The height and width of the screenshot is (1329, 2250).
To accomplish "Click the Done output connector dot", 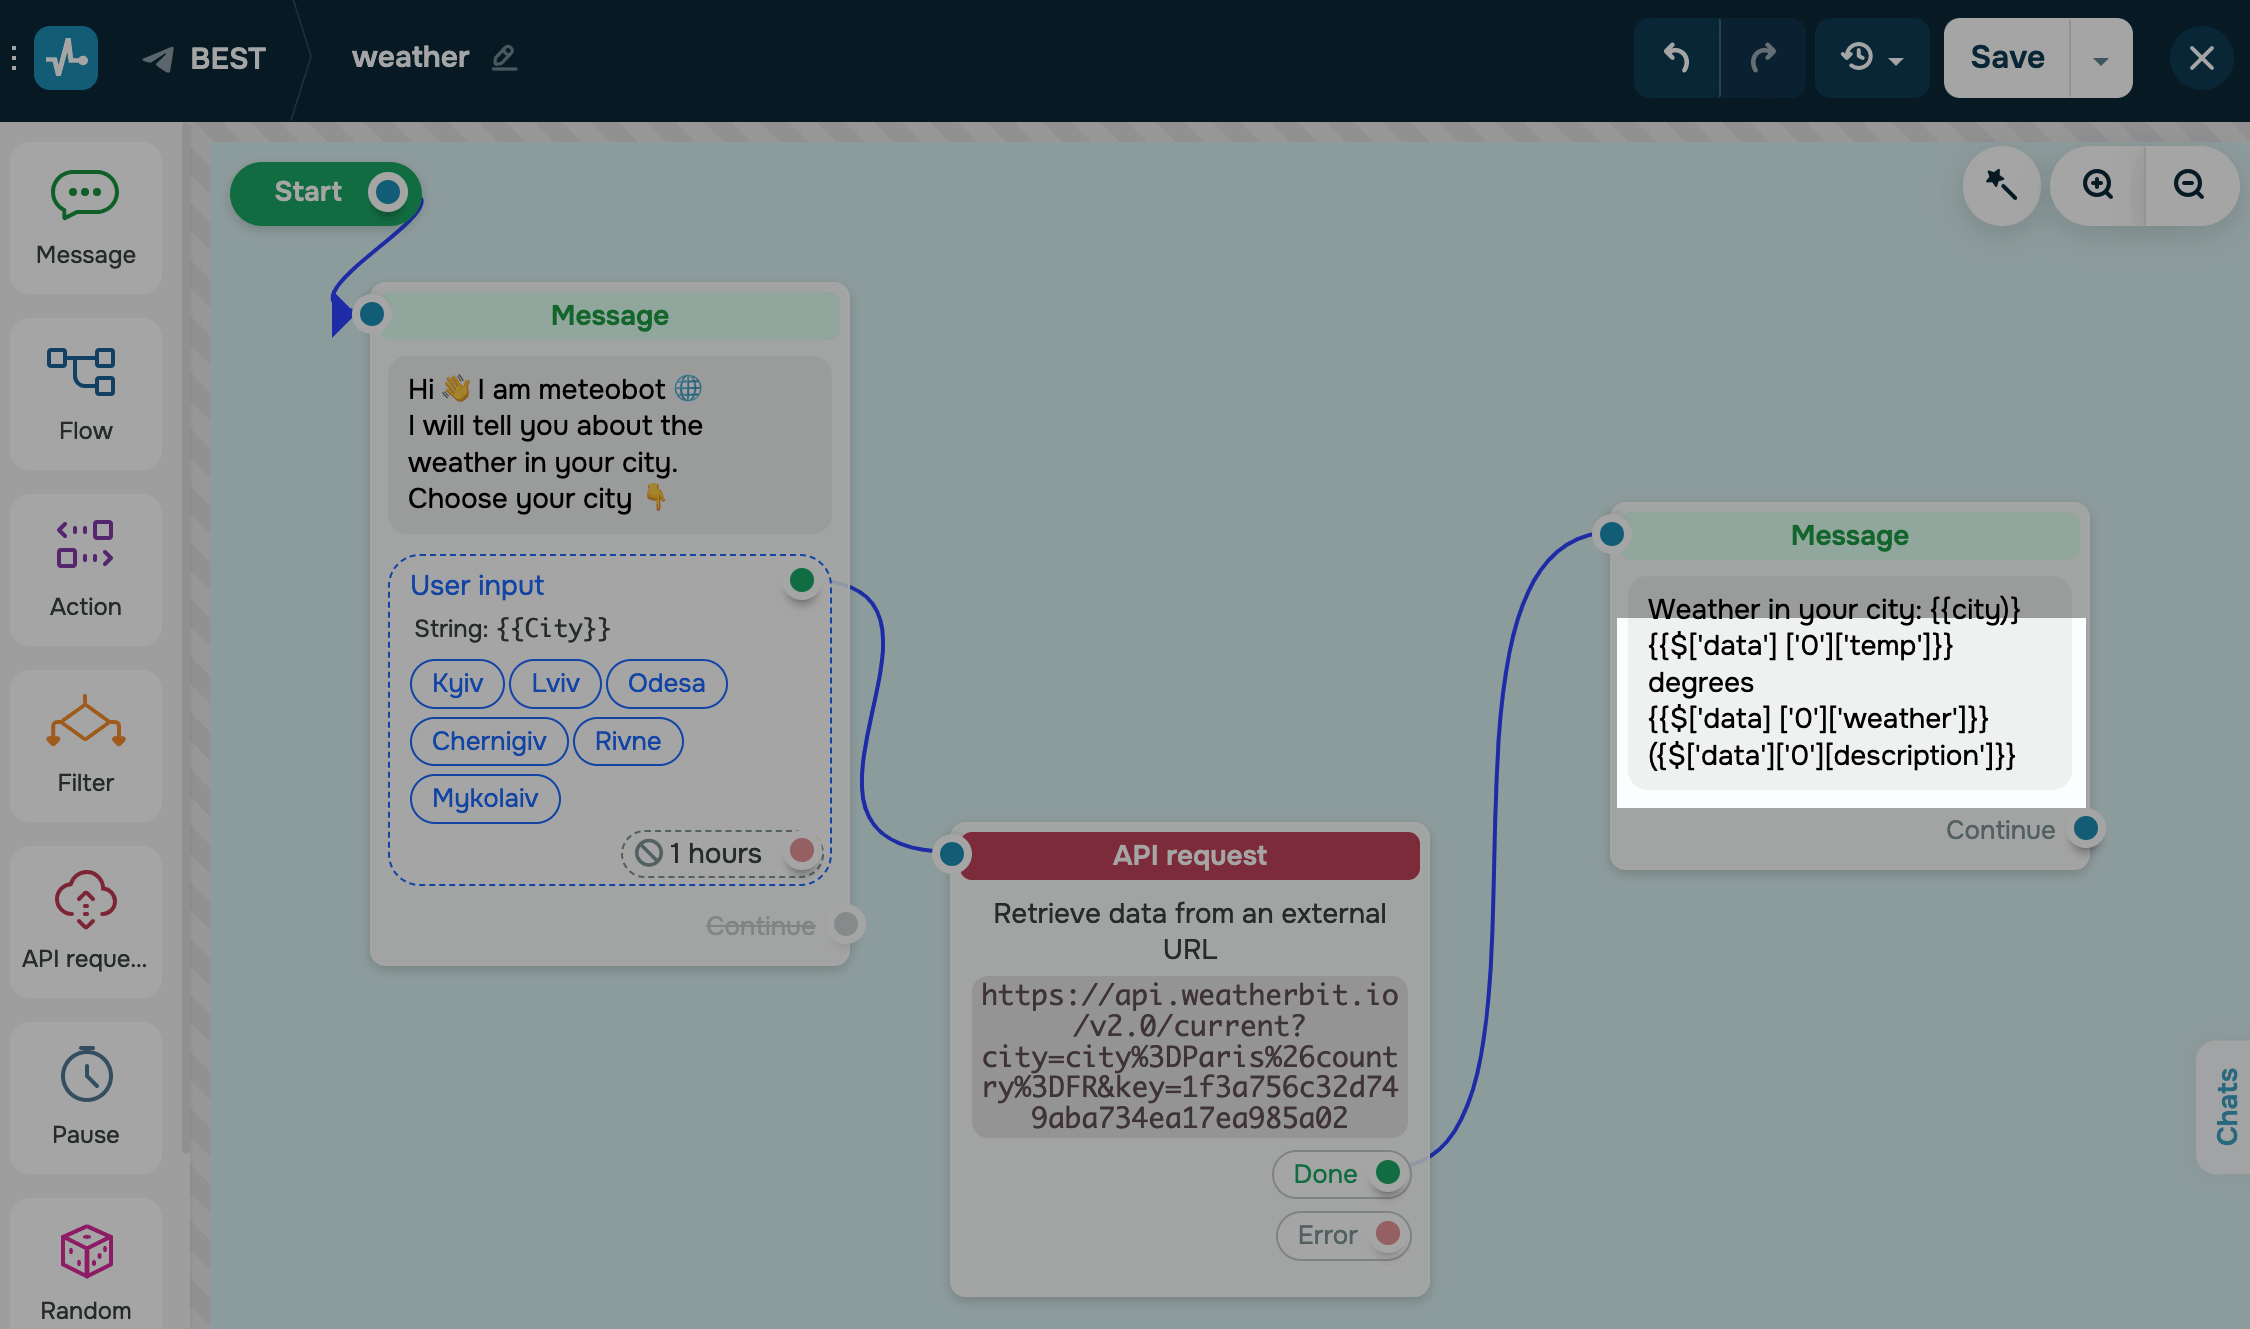I will click(1387, 1172).
